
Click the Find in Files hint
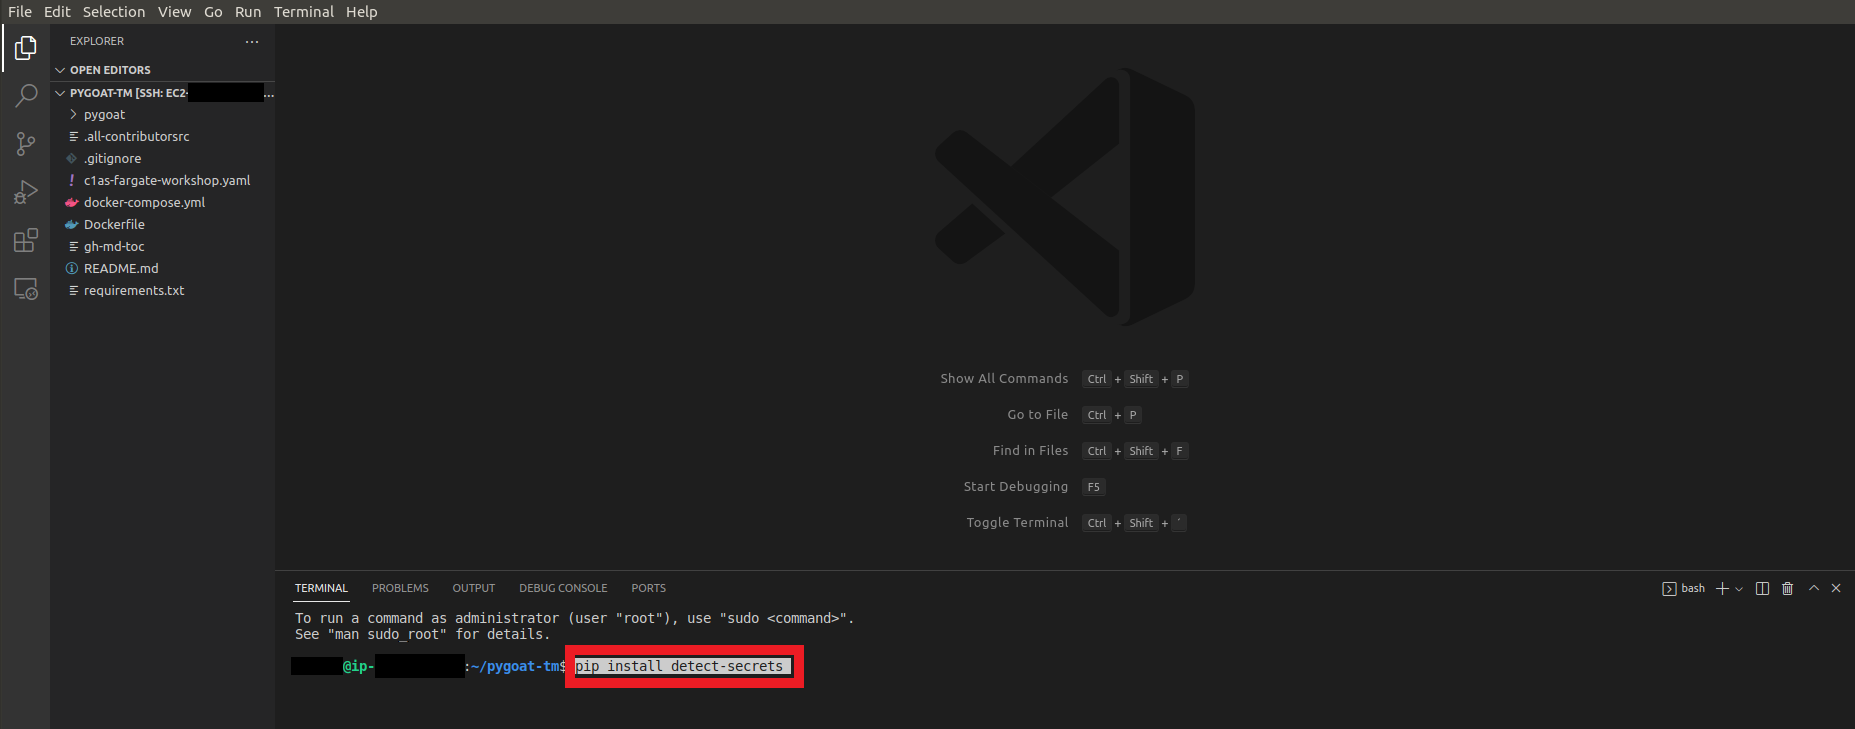point(1030,451)
